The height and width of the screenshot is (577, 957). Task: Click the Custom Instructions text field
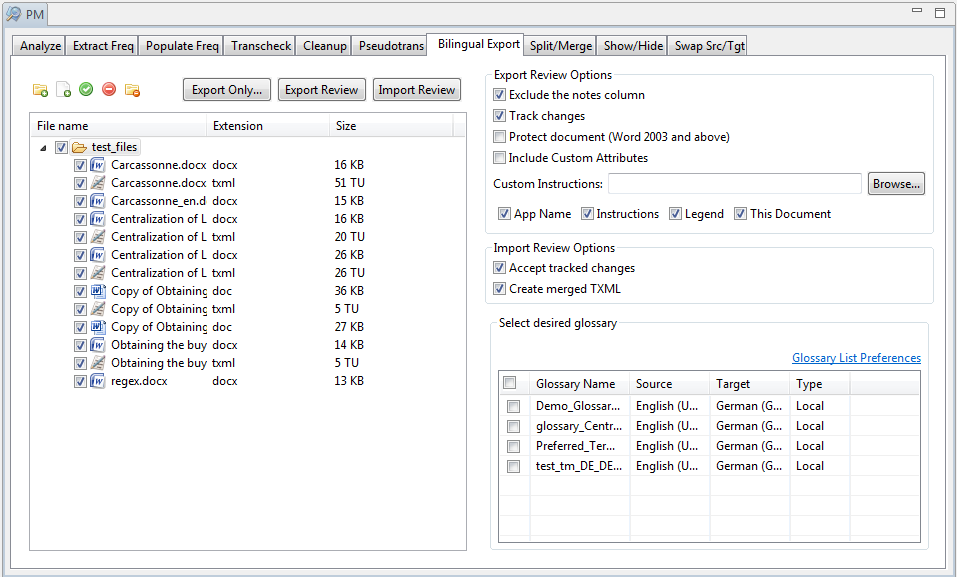[734, 184]
